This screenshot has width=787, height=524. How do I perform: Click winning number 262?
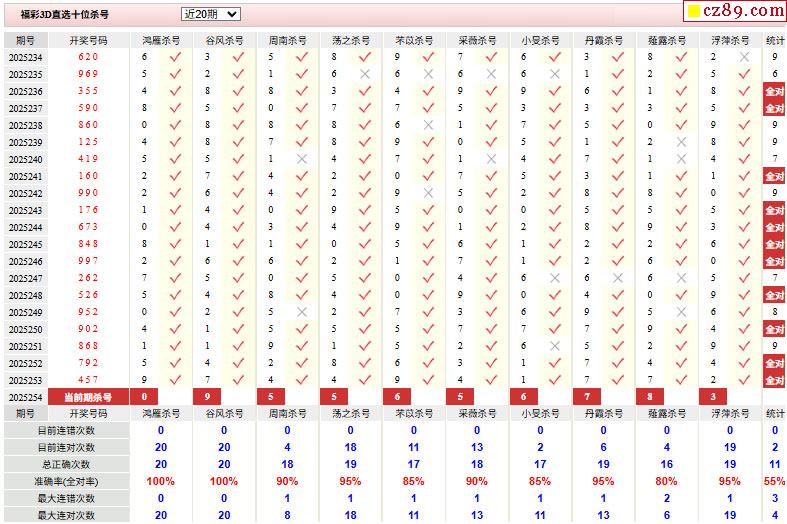[x=88, y=278]
